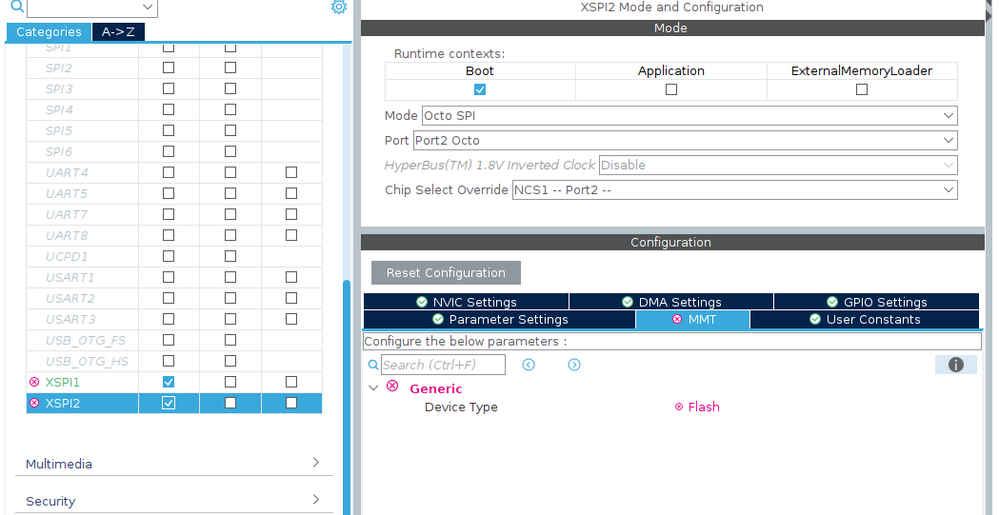The image size is (999, 515).
Task: Open the peripheral search combo box
Action: point(92,8)
